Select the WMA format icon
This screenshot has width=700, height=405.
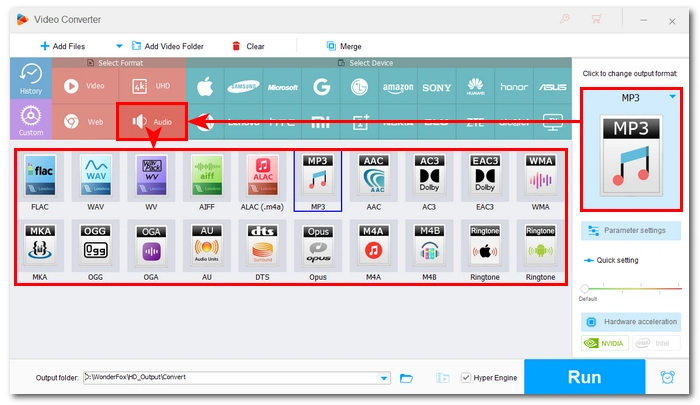[x=540, y=176]
